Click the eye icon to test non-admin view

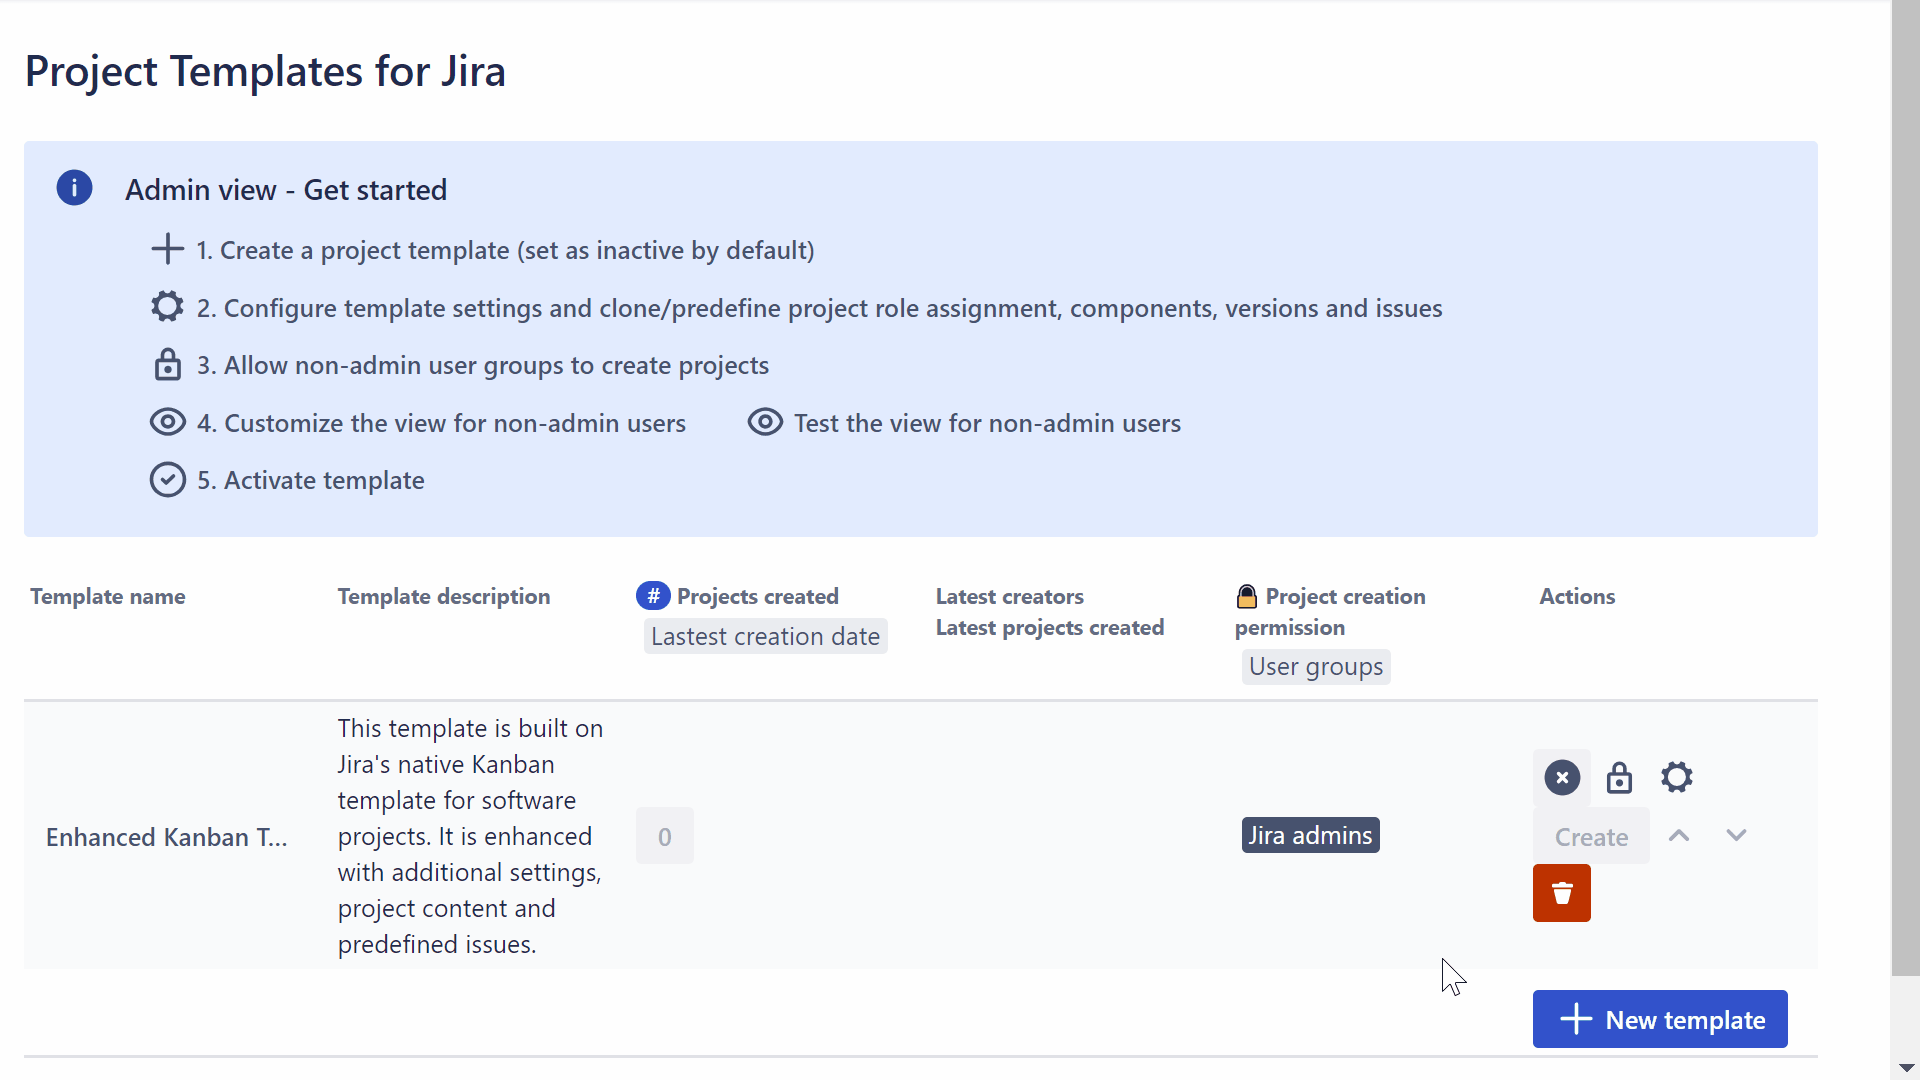coord(765,422)
